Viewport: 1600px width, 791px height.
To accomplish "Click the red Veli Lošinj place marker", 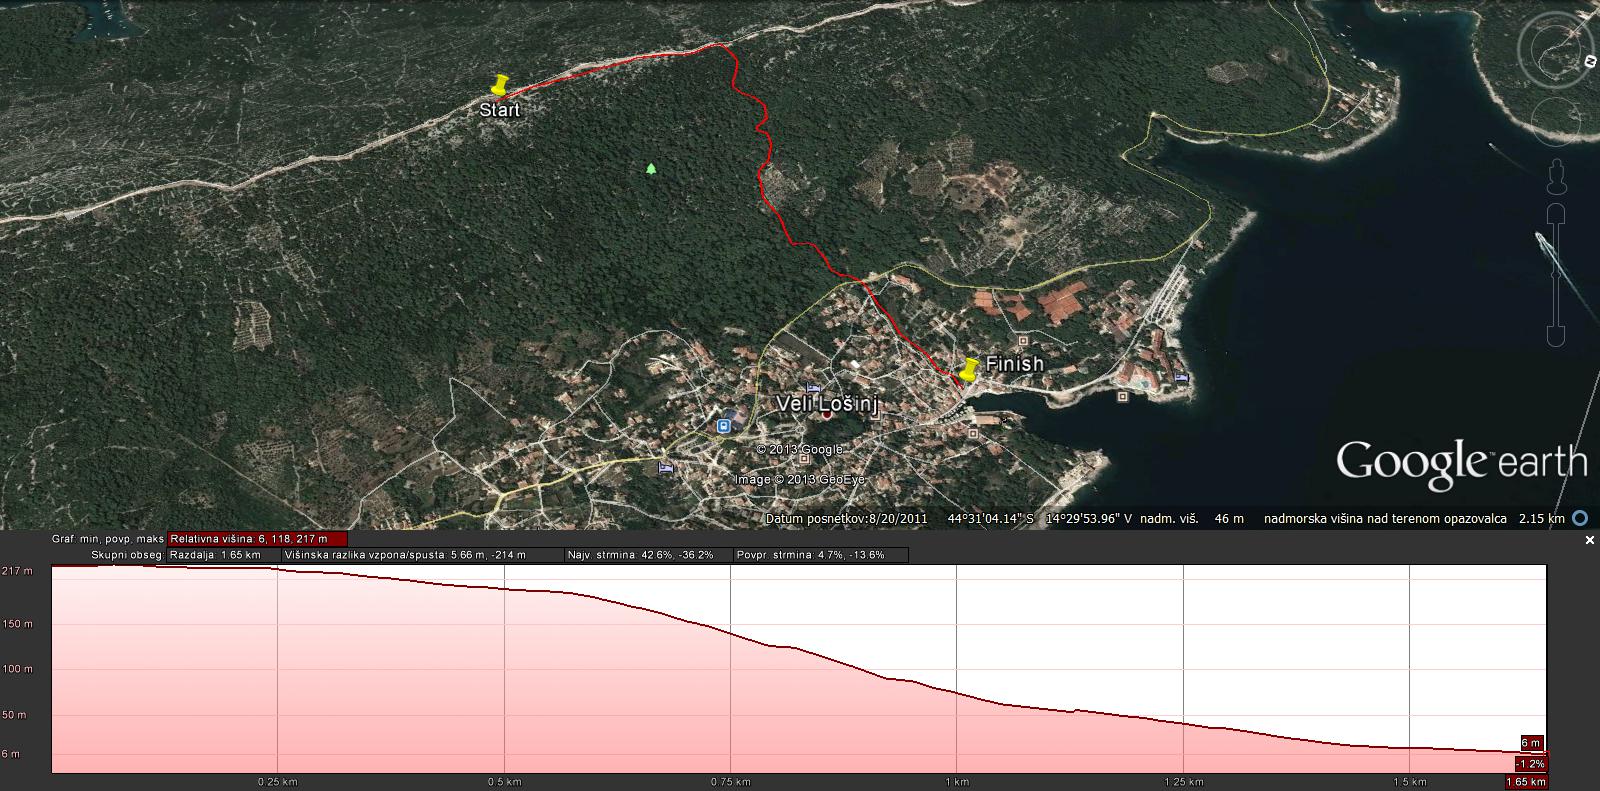I will (x=827, y=415).
